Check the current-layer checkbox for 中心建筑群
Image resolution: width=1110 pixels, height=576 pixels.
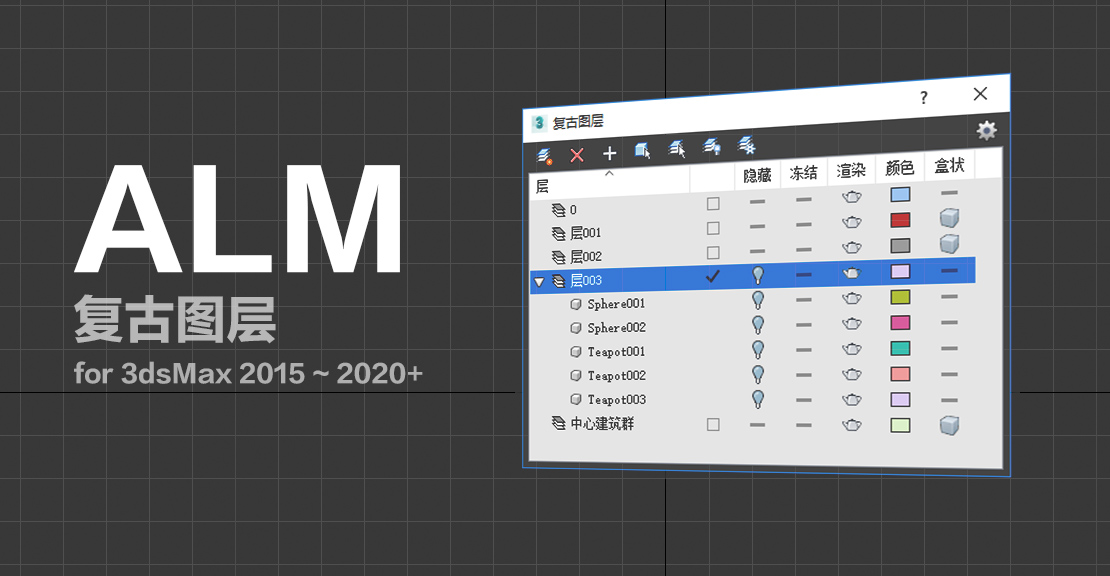[x=713, y=425]
